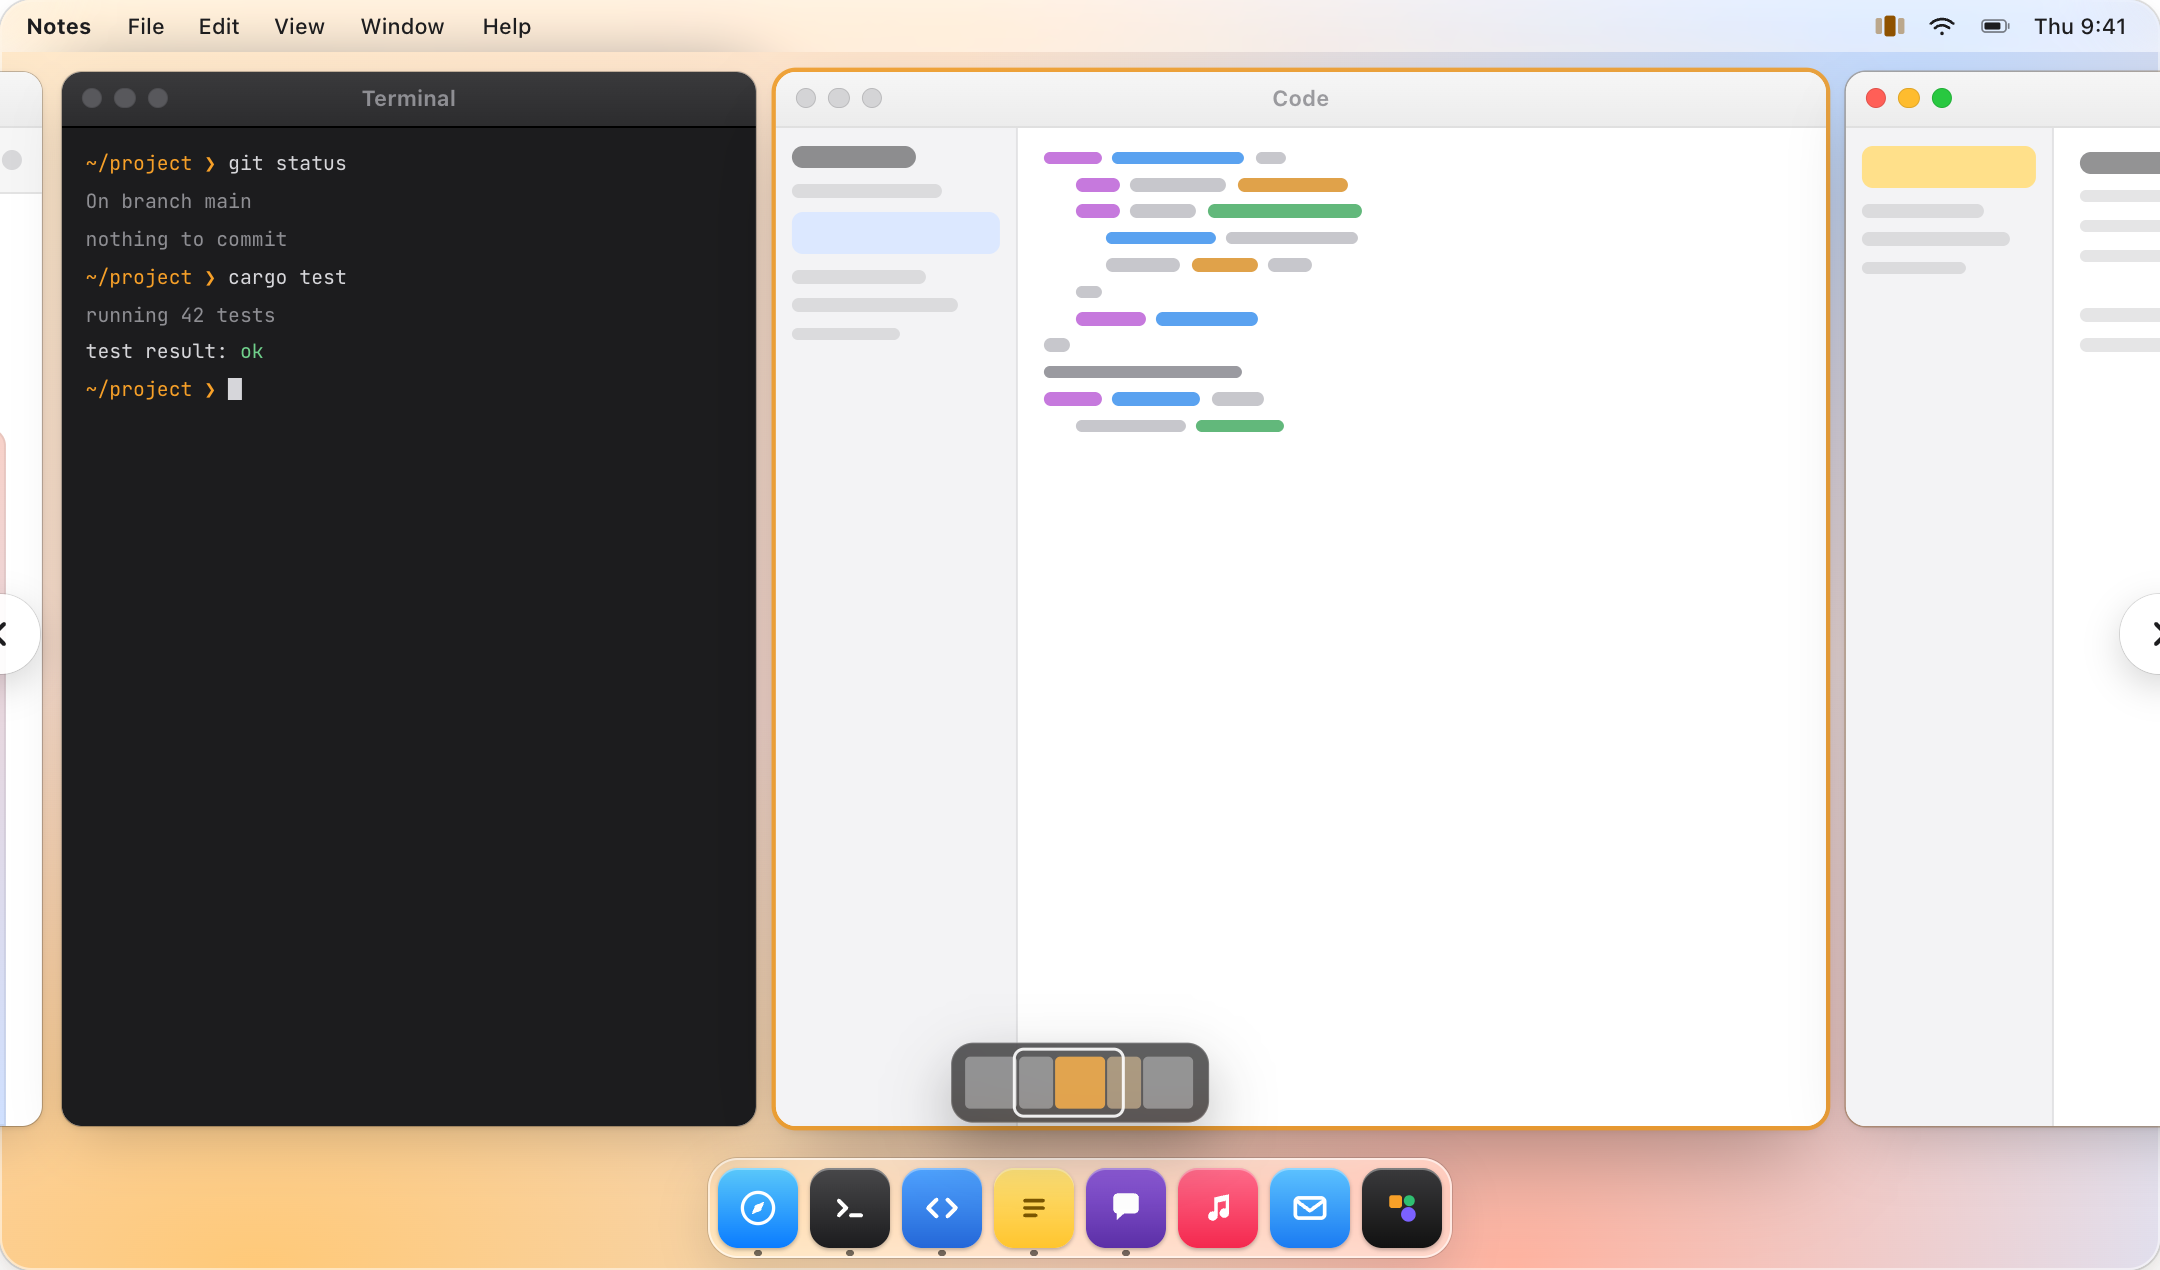Screen dimensions: 2160x1270
Task: Open the Notes application menu
Action: [59, 26]
